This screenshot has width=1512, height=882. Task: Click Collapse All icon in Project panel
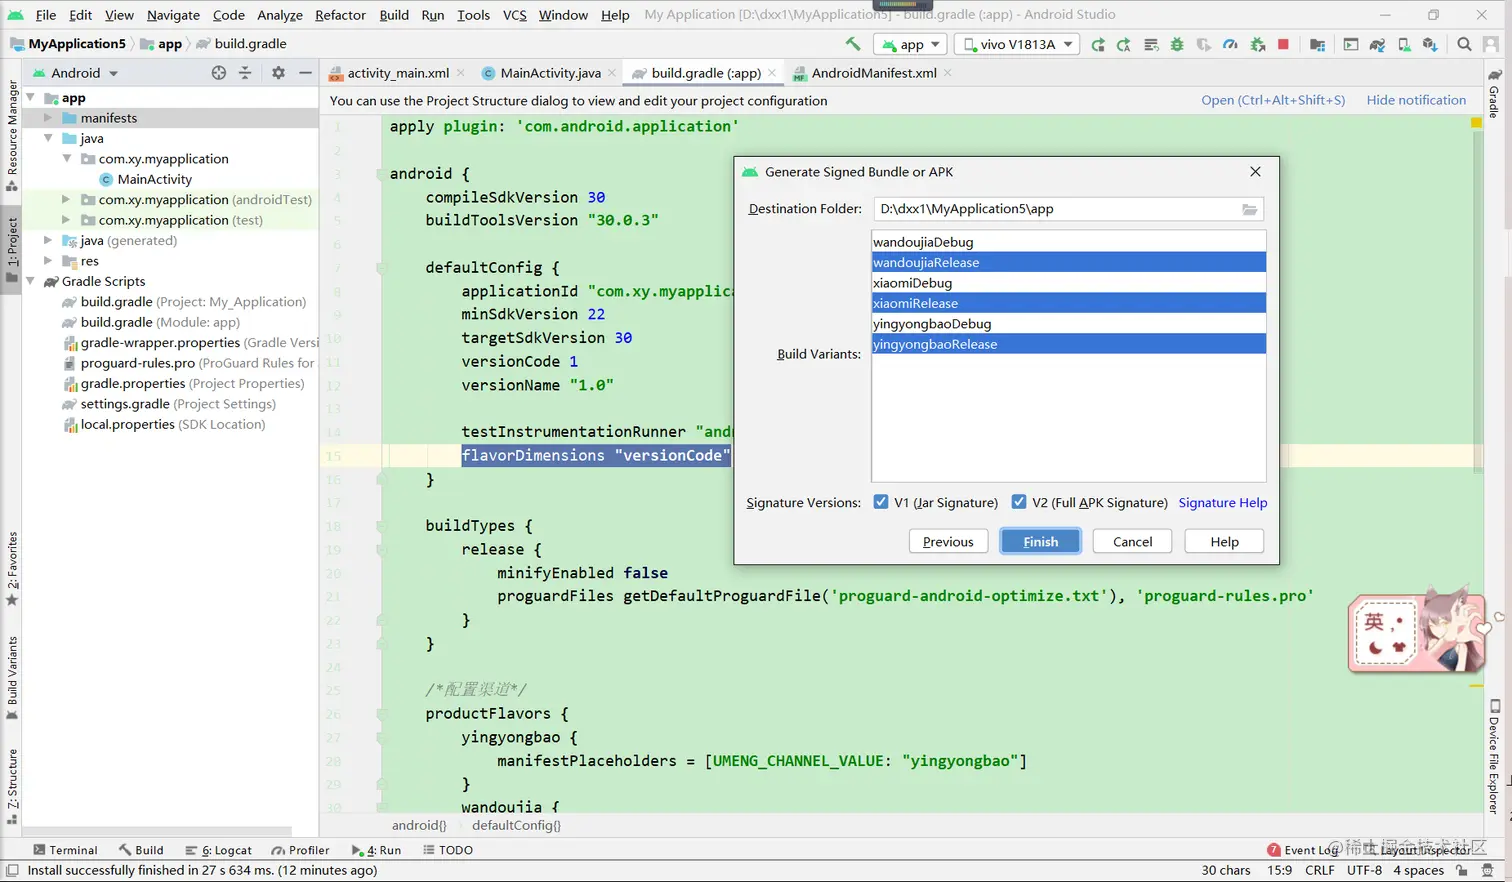click(x=245, y=73)
